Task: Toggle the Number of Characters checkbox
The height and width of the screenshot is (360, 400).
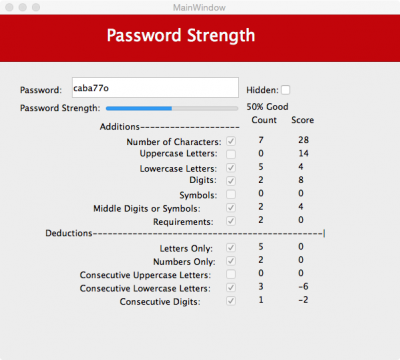Action: pyautogui.click(x=231, y=141)
